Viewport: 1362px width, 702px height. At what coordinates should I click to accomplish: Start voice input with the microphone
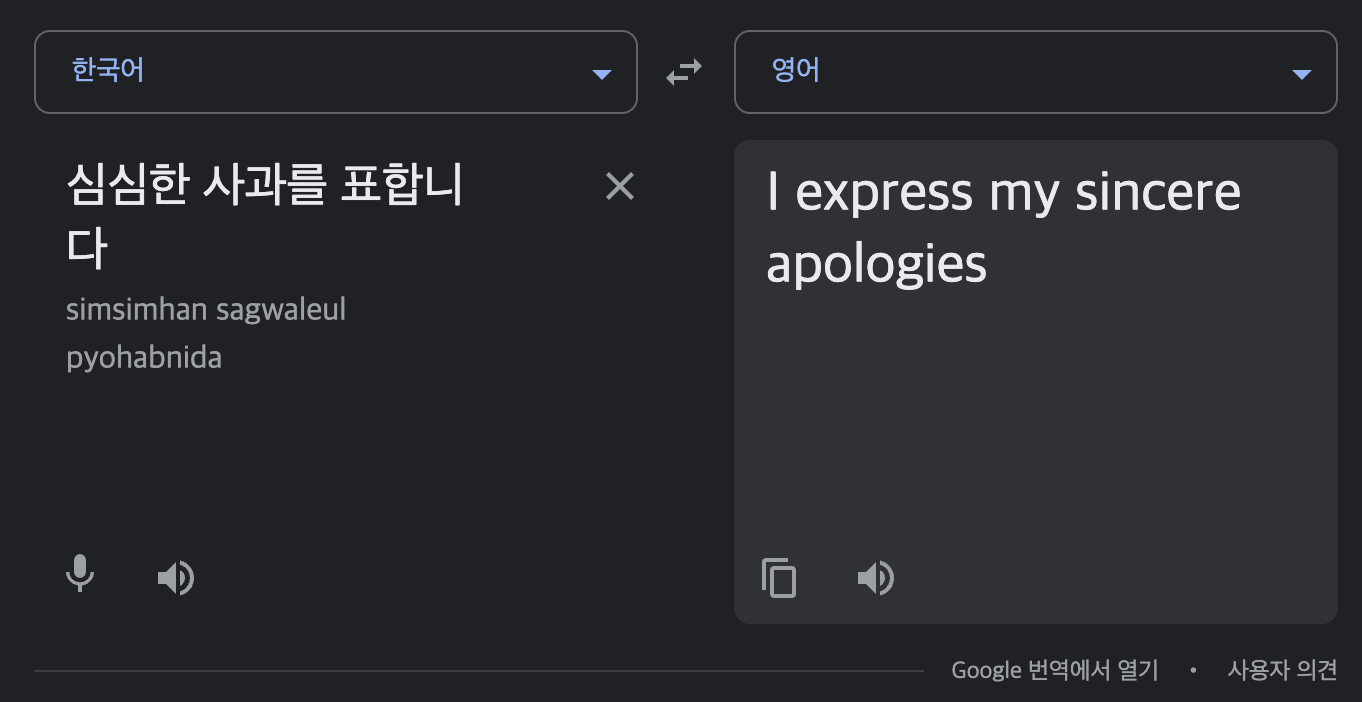click(x=79, y=574)
